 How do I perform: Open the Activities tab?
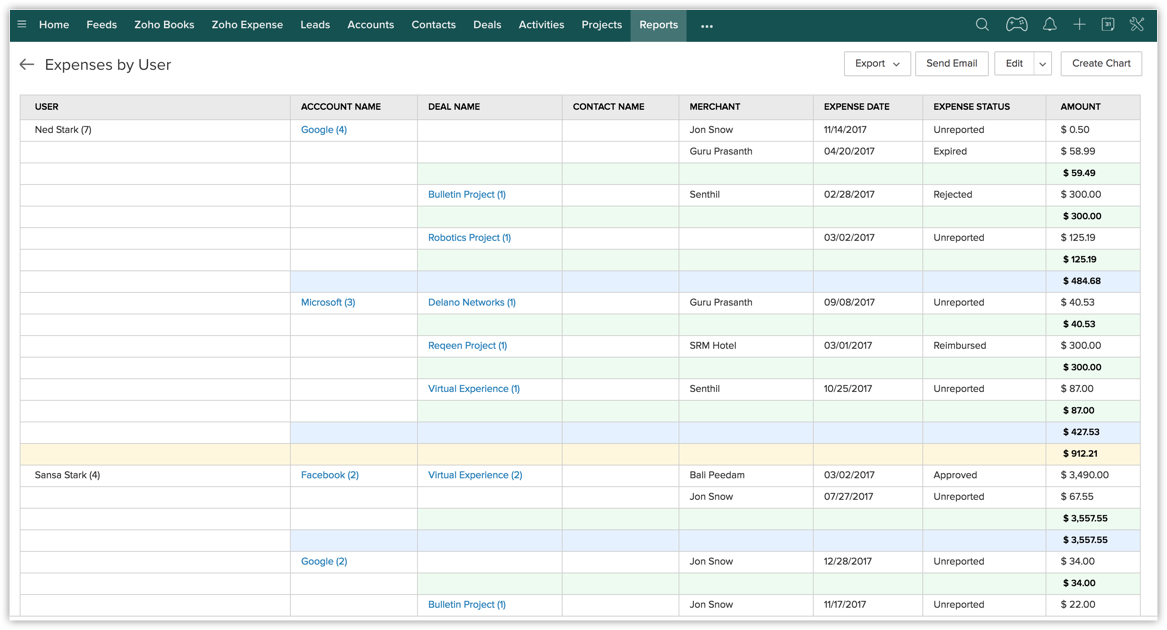coord(541,25)
